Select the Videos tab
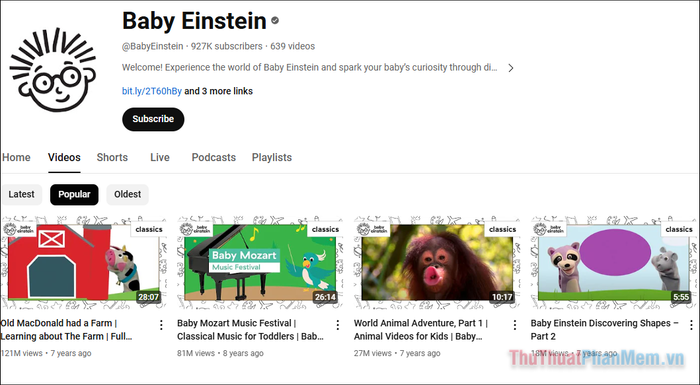The width and height of the screenshot is (700, 385). [64, 158]
